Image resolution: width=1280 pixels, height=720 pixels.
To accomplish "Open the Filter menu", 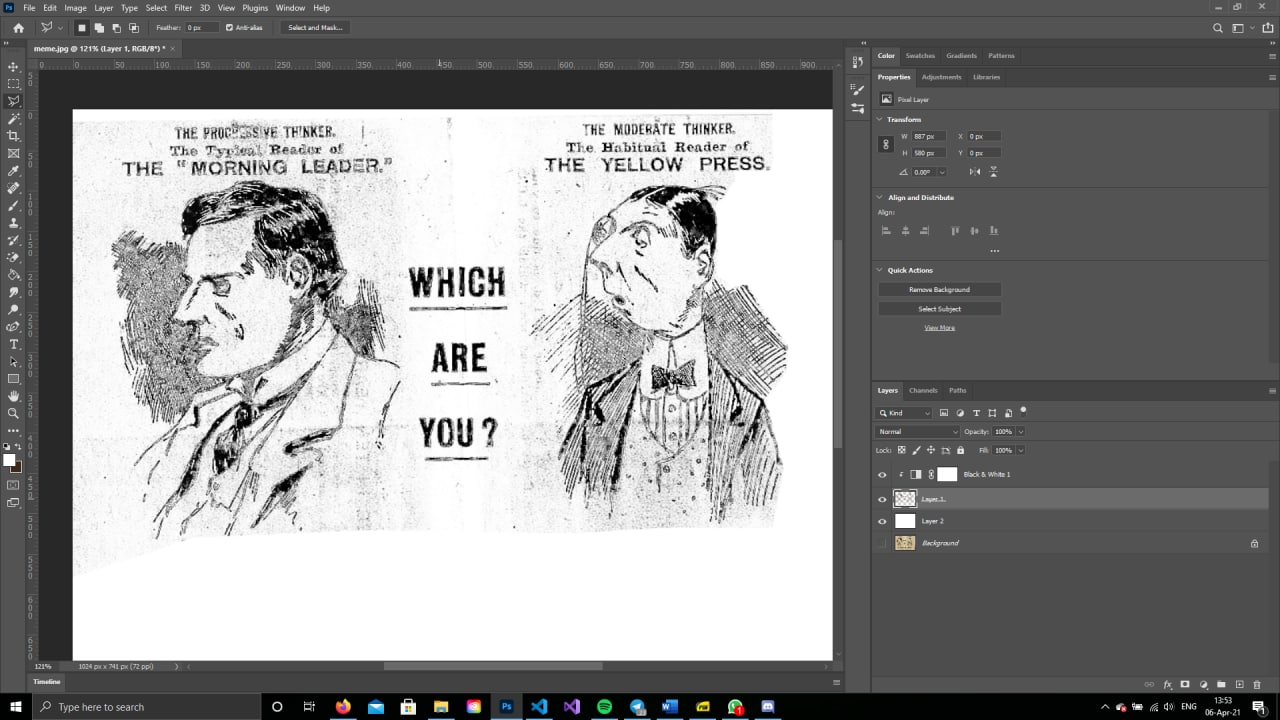I will click(183, 8).
